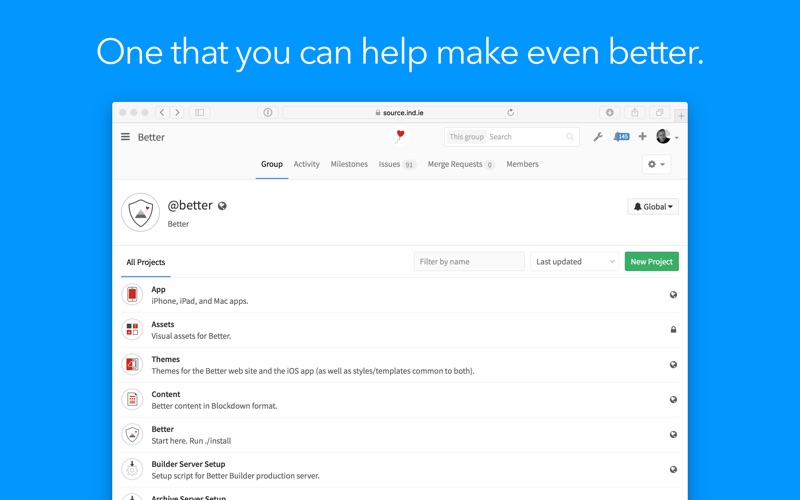
Task: Click the Safari sidebar toggle icon
Action: point(199,113)
